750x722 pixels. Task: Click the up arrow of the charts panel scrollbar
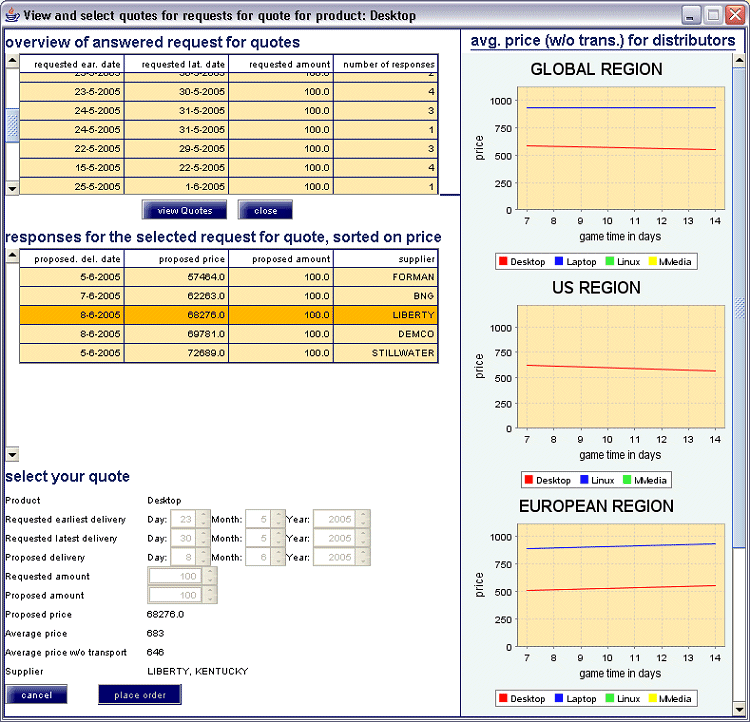coord(739,61)
